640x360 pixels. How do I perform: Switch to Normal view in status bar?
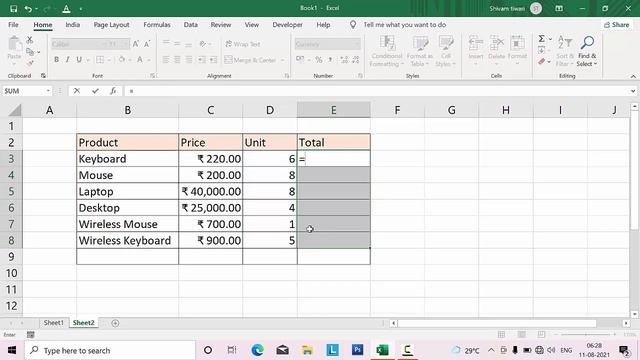click(502, 335)
